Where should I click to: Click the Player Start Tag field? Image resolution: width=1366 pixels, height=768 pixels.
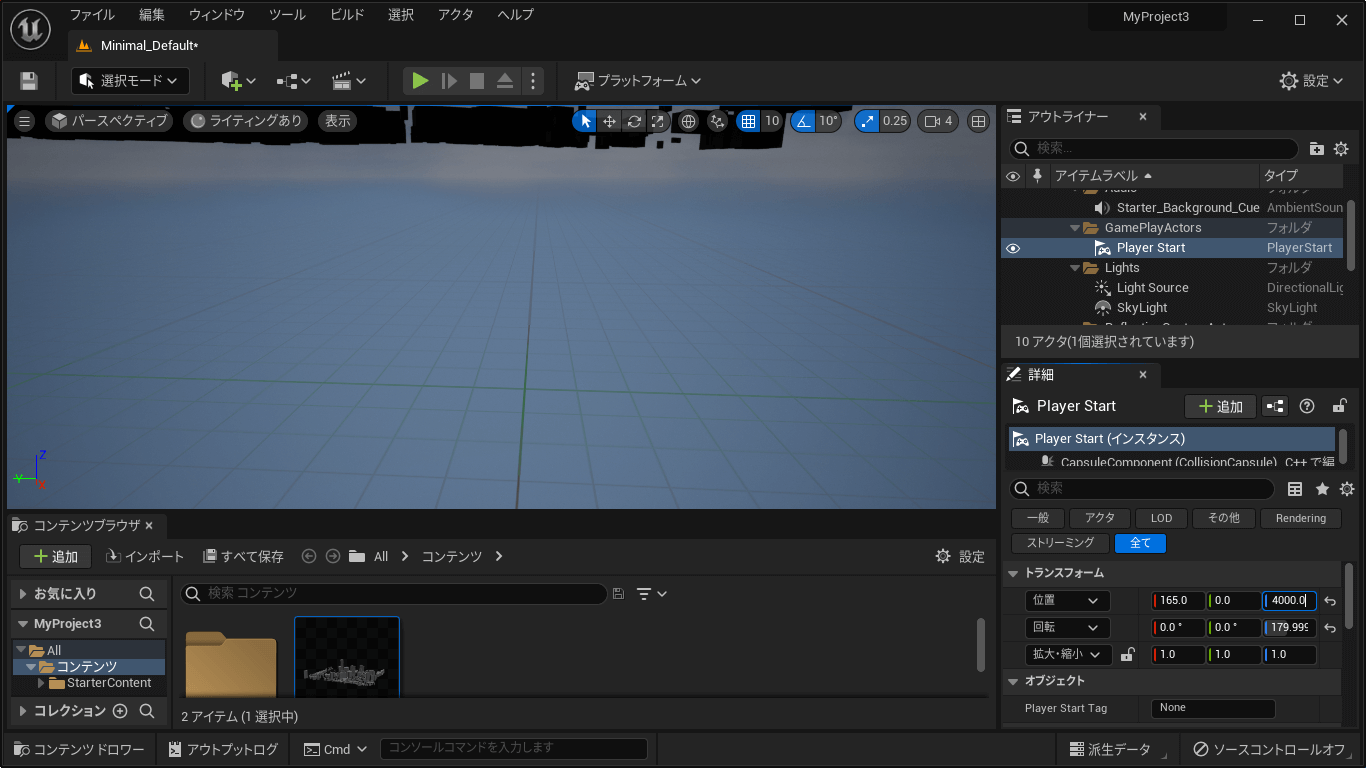[x=1212, y=708]
